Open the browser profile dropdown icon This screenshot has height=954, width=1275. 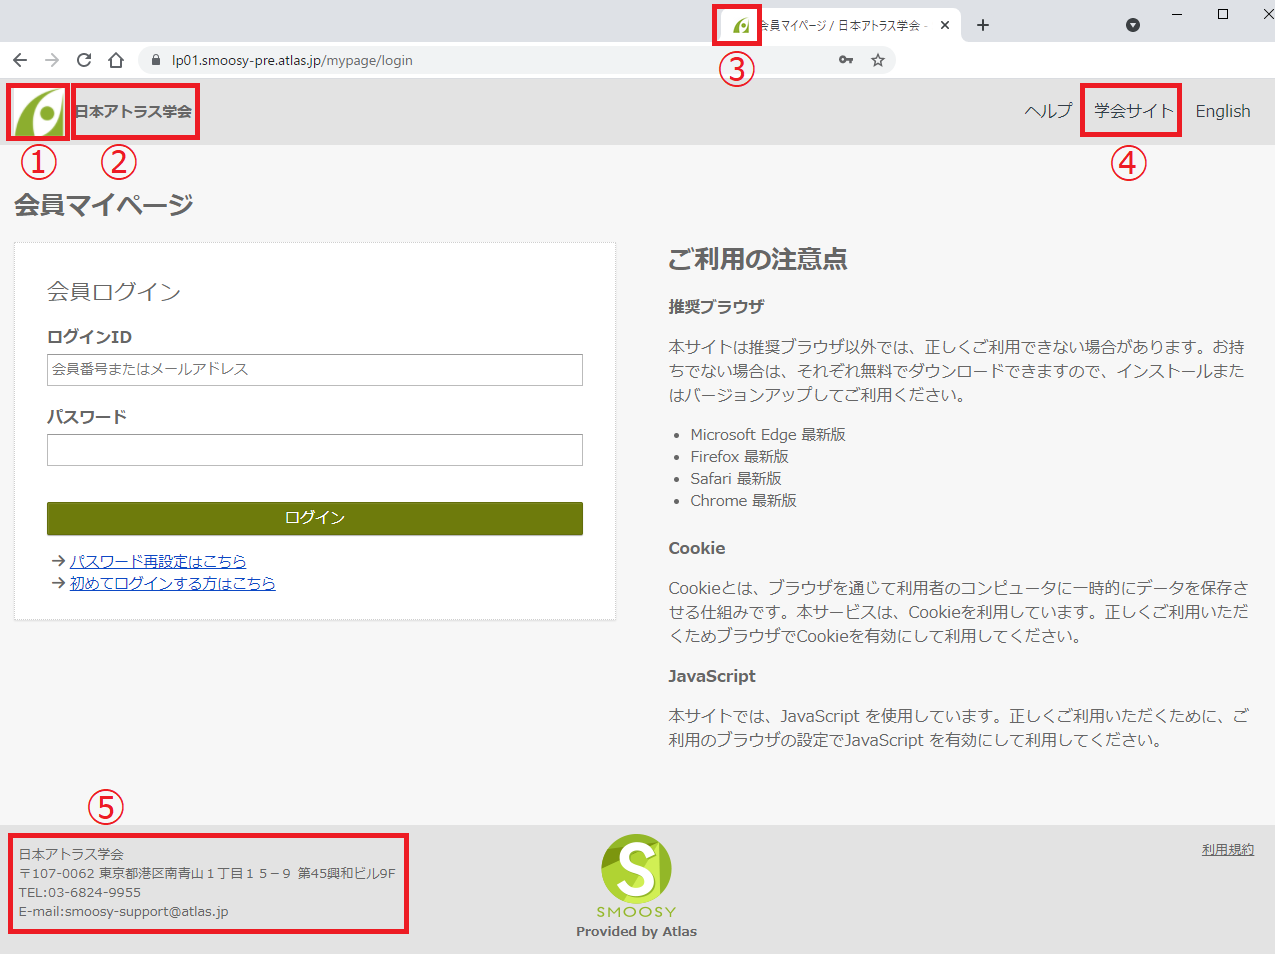coord(1133,25)
